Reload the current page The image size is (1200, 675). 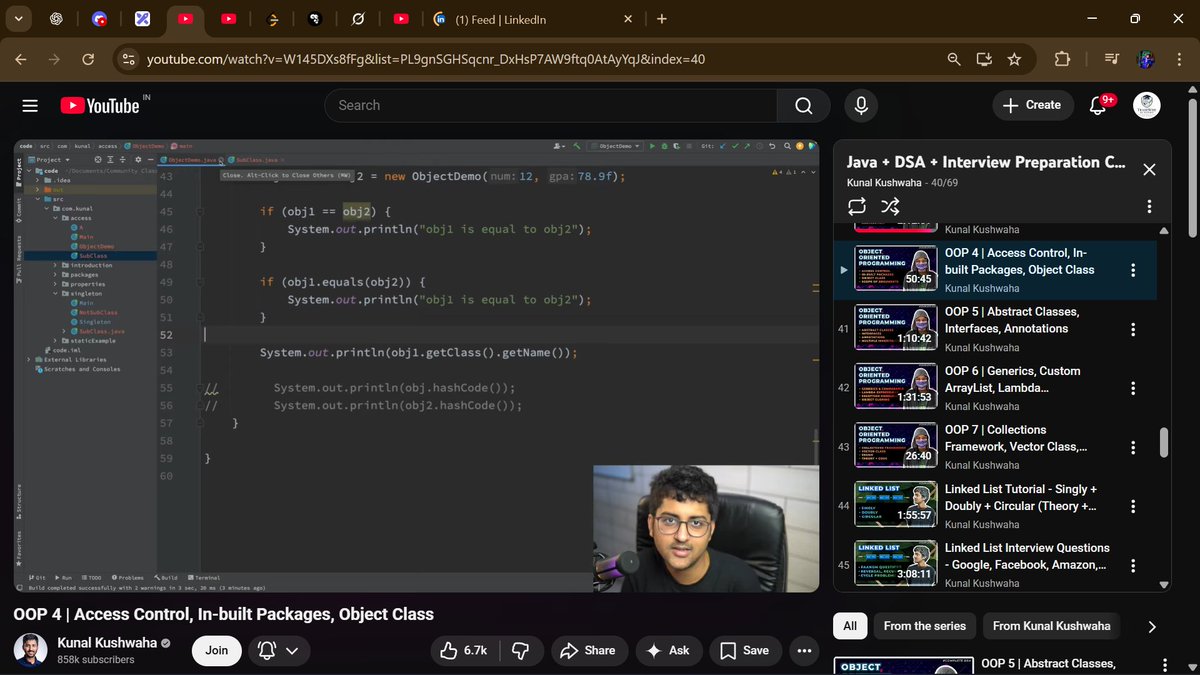(88, 59)
